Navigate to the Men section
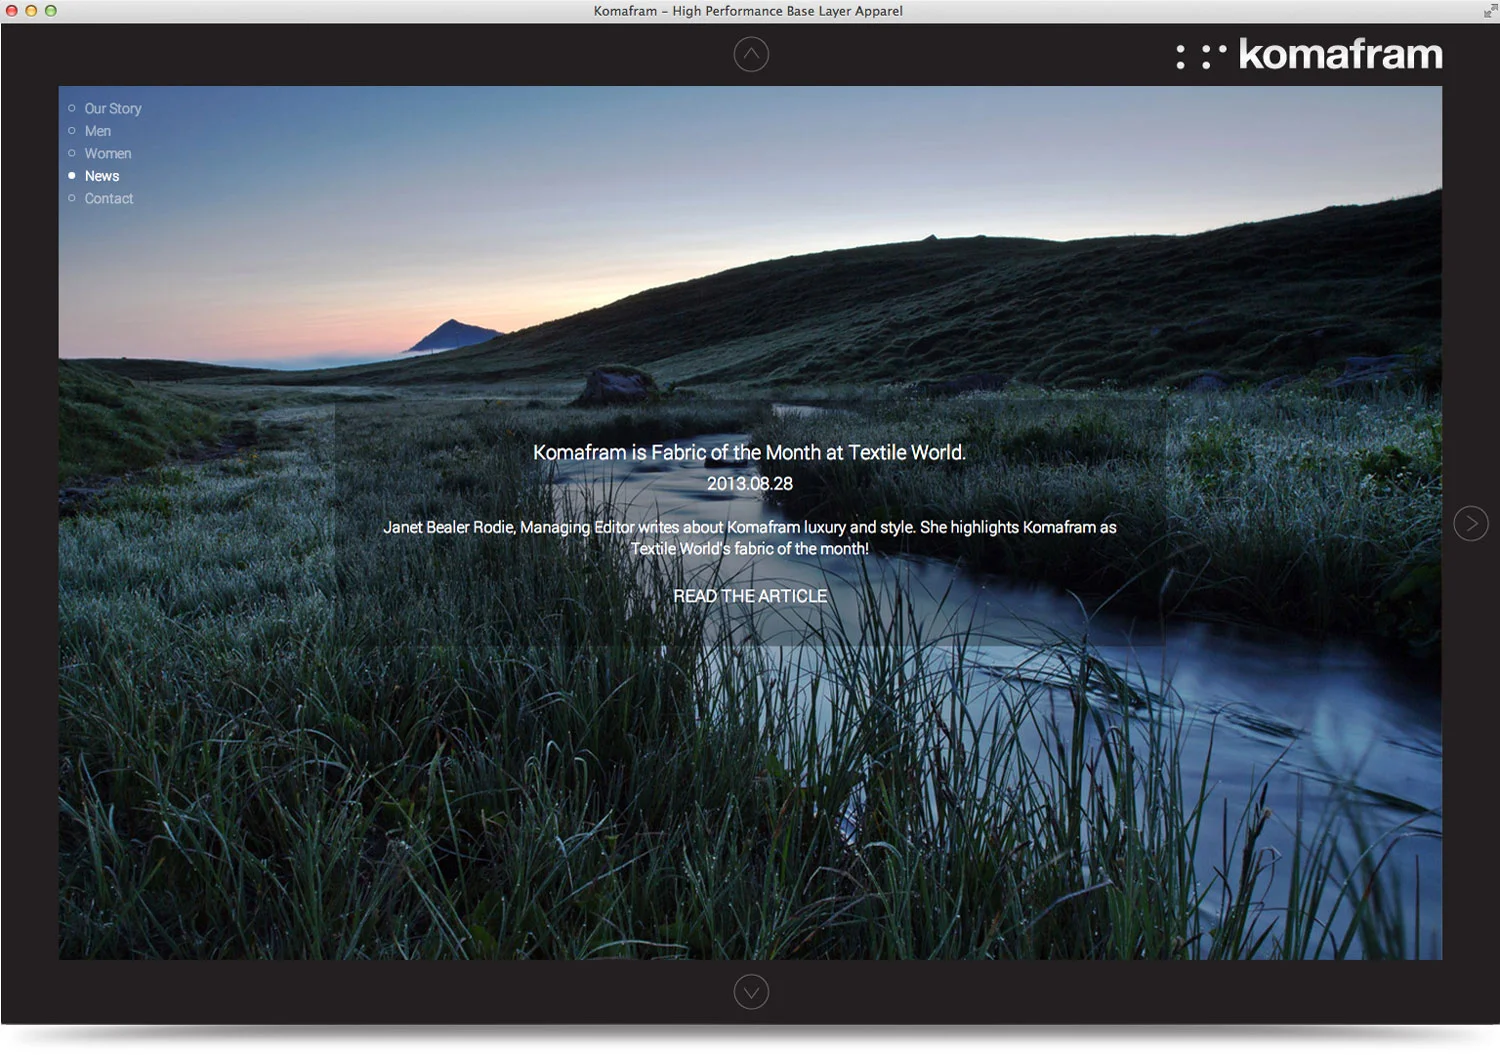Screen dimensions: 1500x1055 tap(98, 131)
